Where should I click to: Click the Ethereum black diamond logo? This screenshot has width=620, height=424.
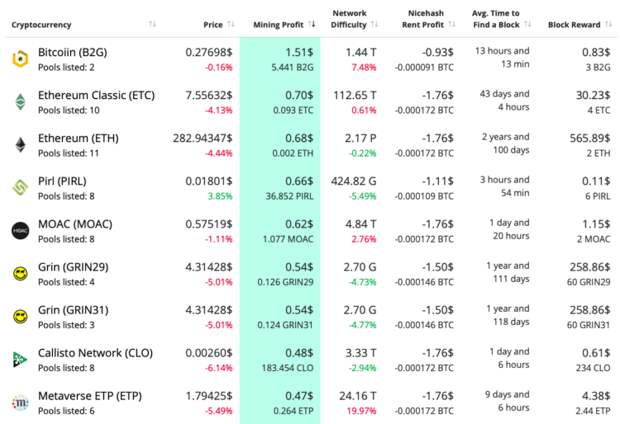(20, 145)
